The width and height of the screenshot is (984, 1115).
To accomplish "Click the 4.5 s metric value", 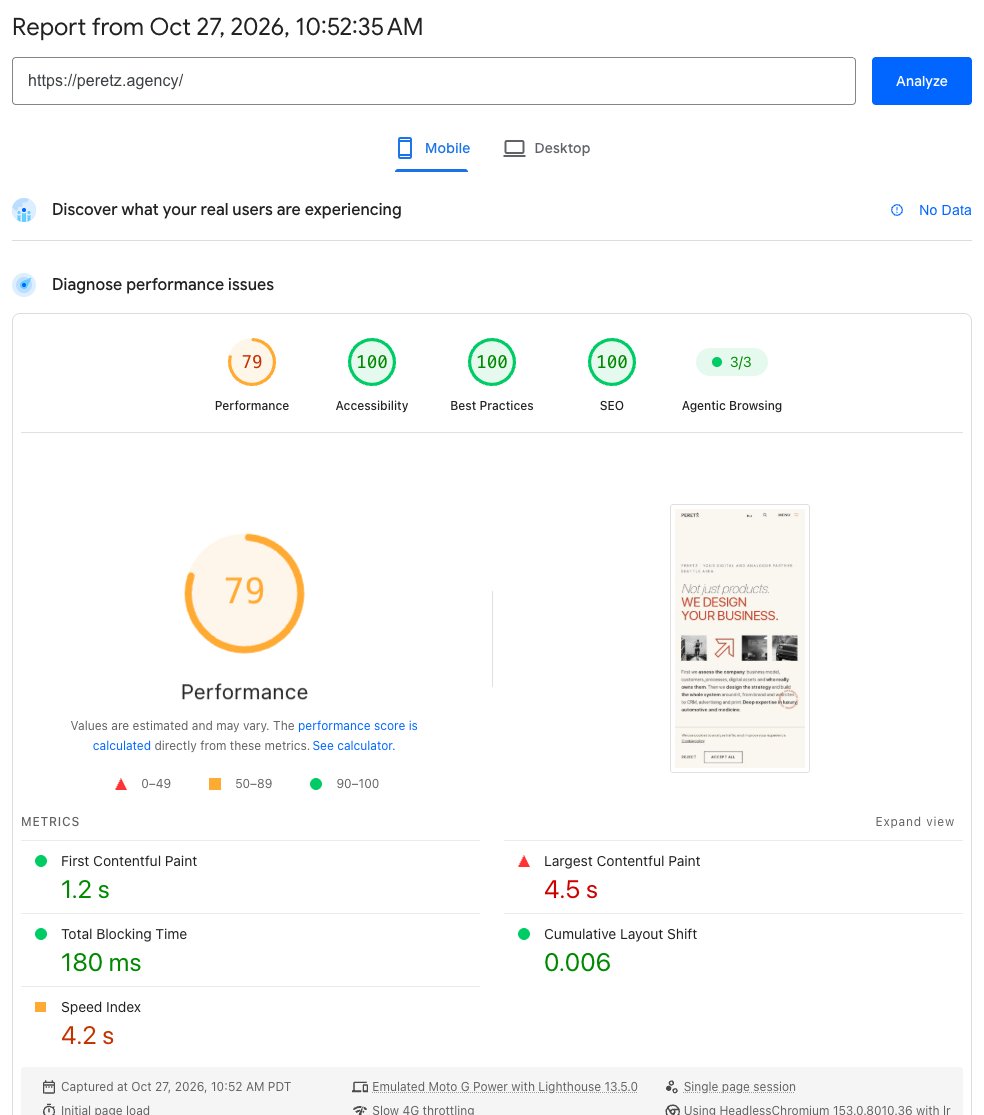I will (571, 890).
